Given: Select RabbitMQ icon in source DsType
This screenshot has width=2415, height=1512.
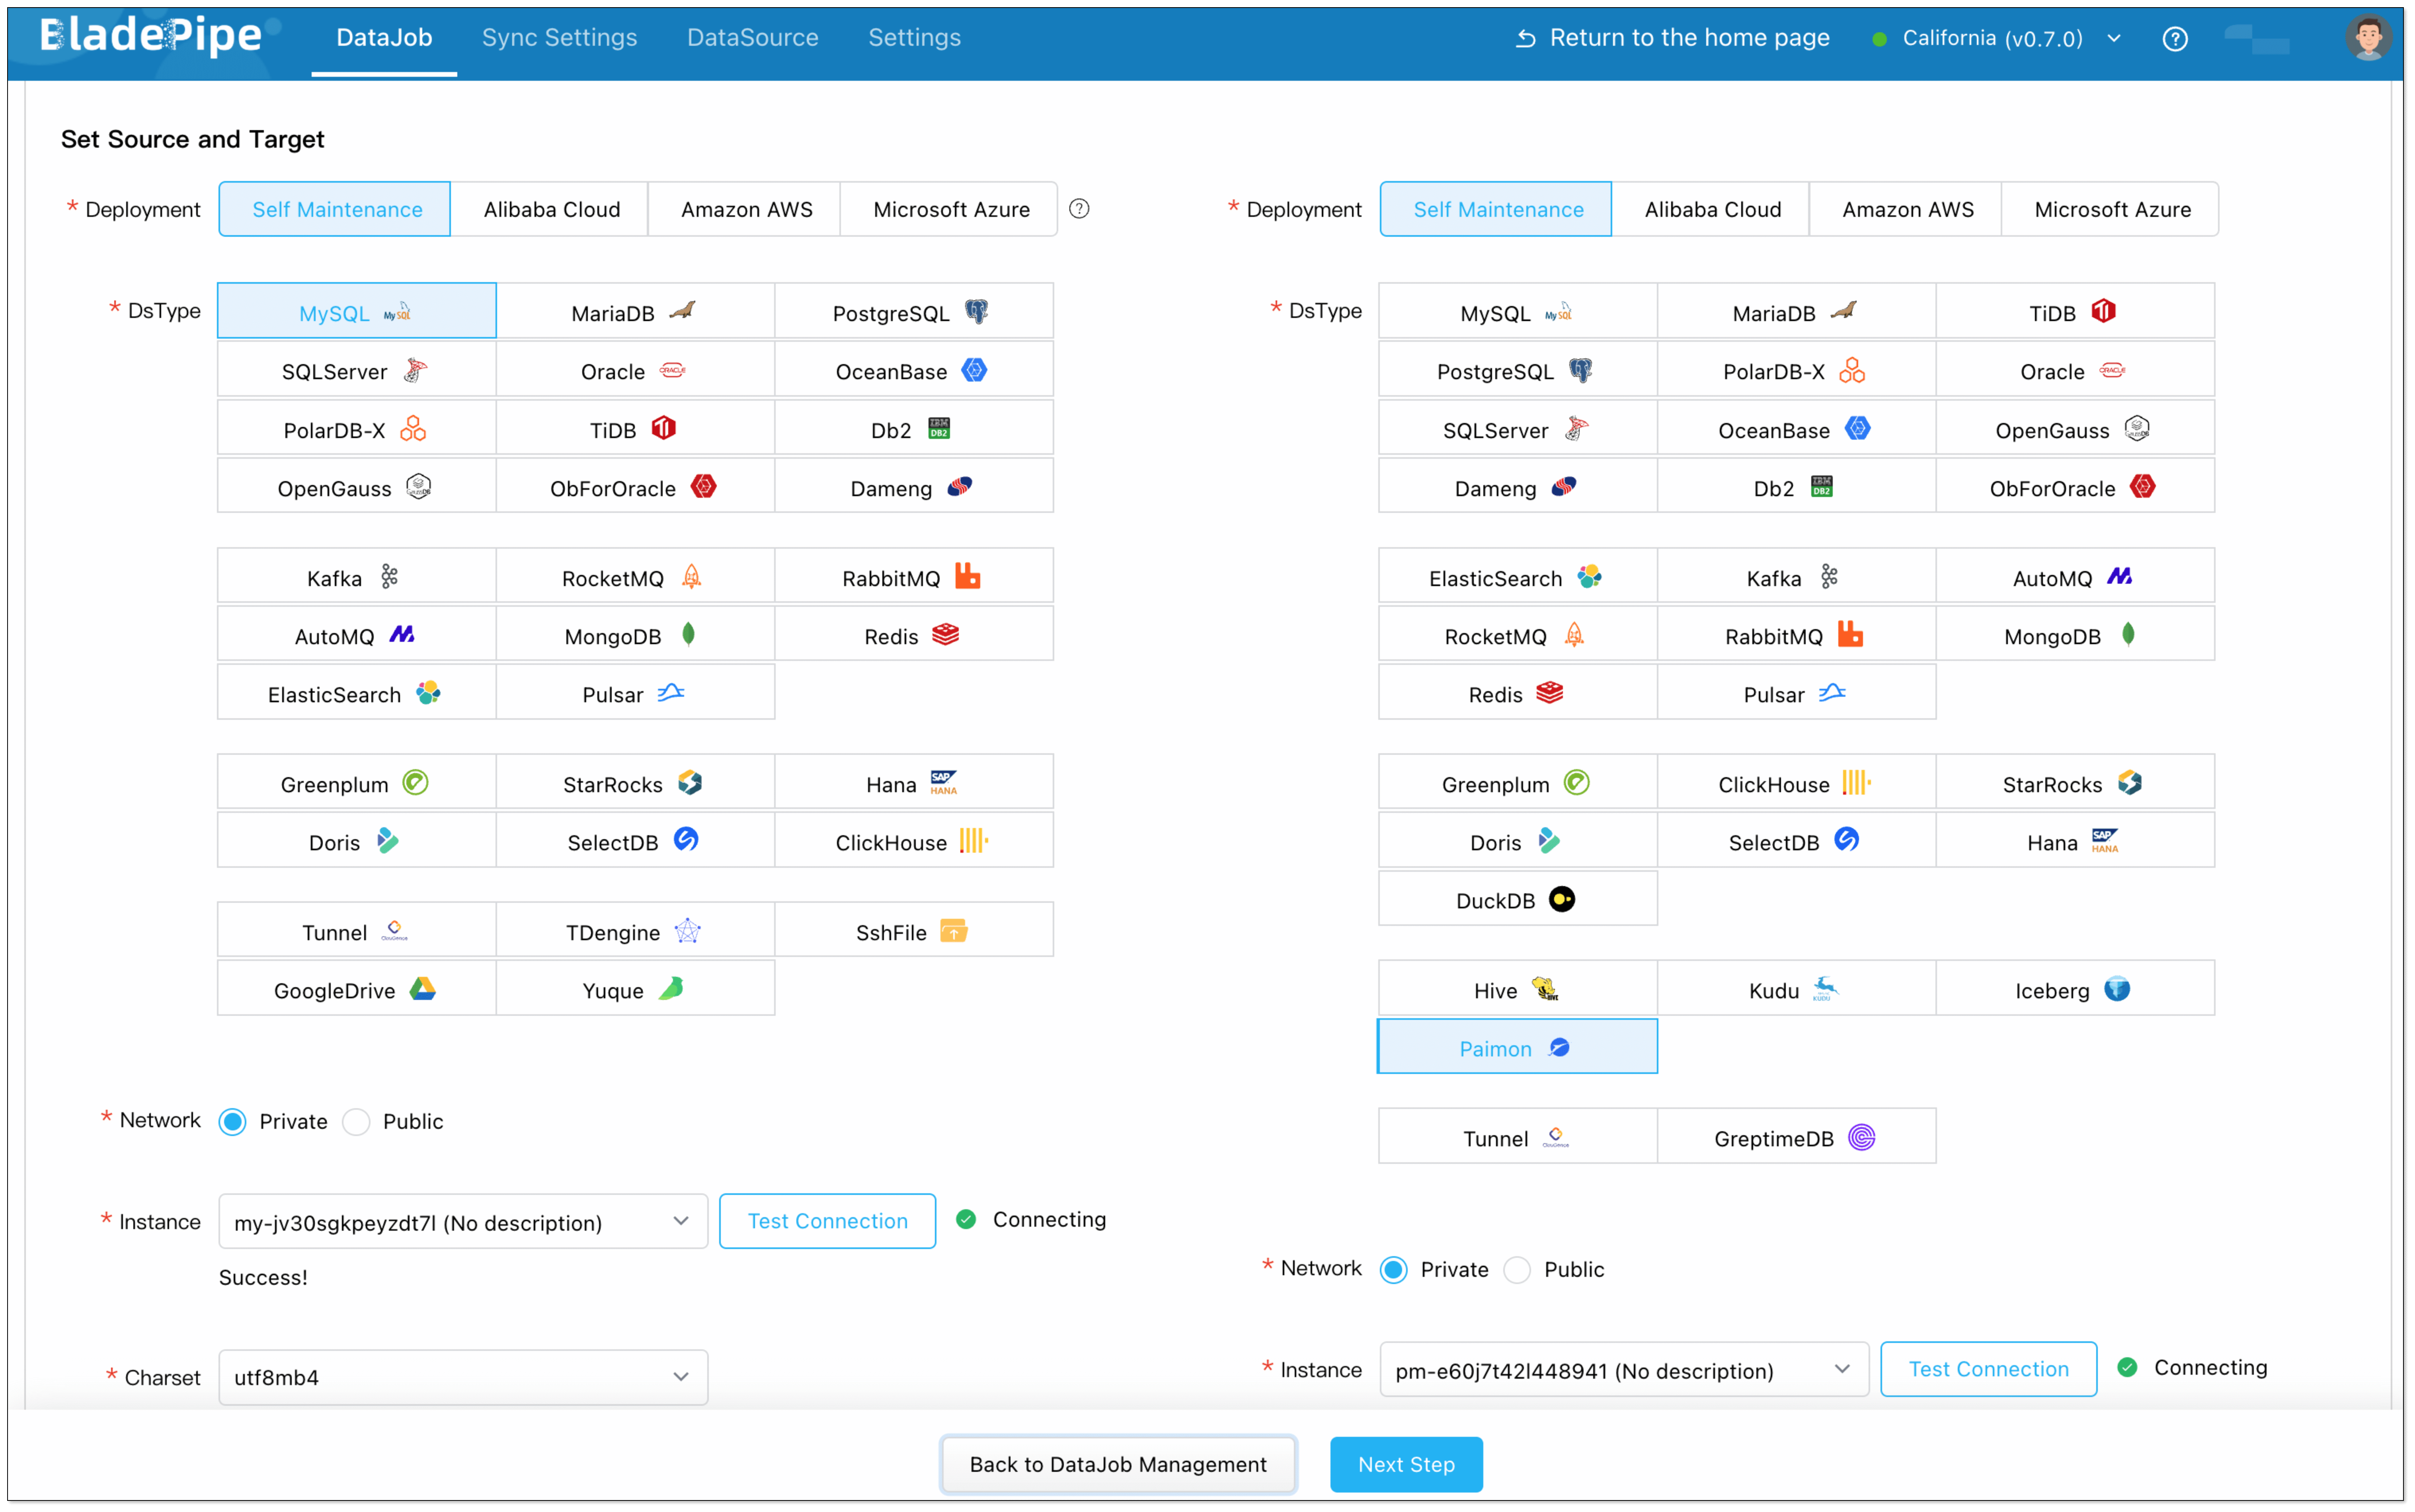Looking at the screenshot, I should 967,577.
